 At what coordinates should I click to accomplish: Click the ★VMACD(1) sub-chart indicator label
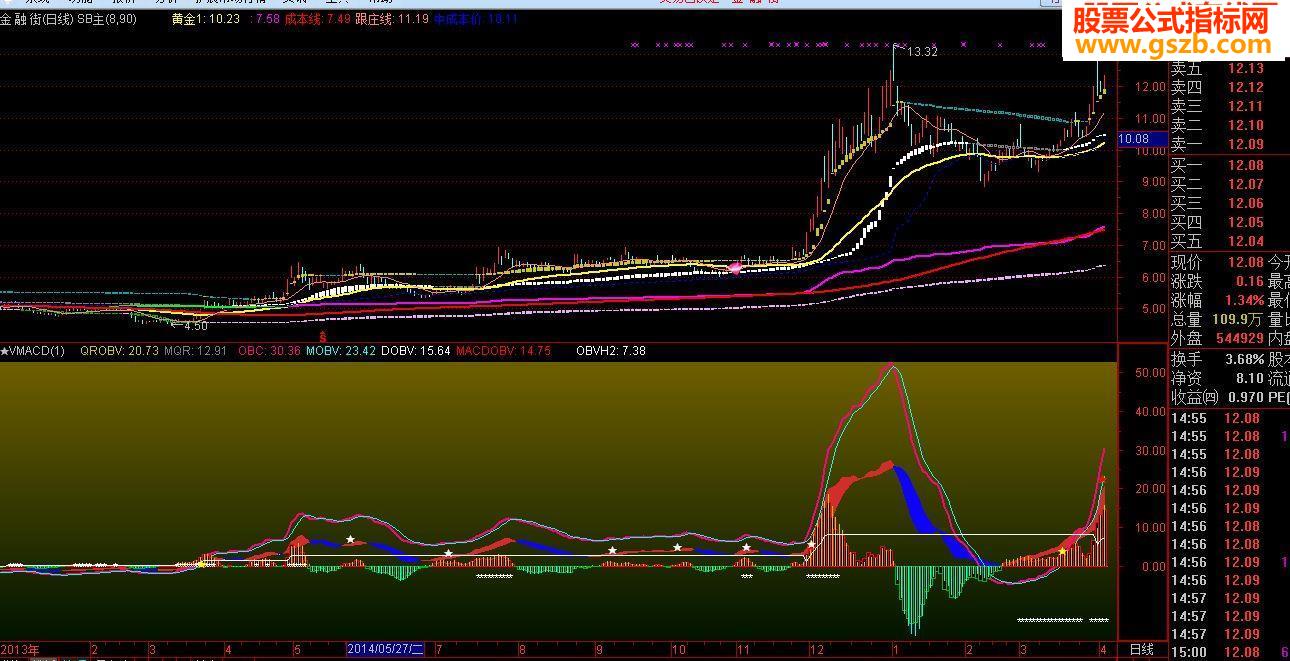coord(32,351)
